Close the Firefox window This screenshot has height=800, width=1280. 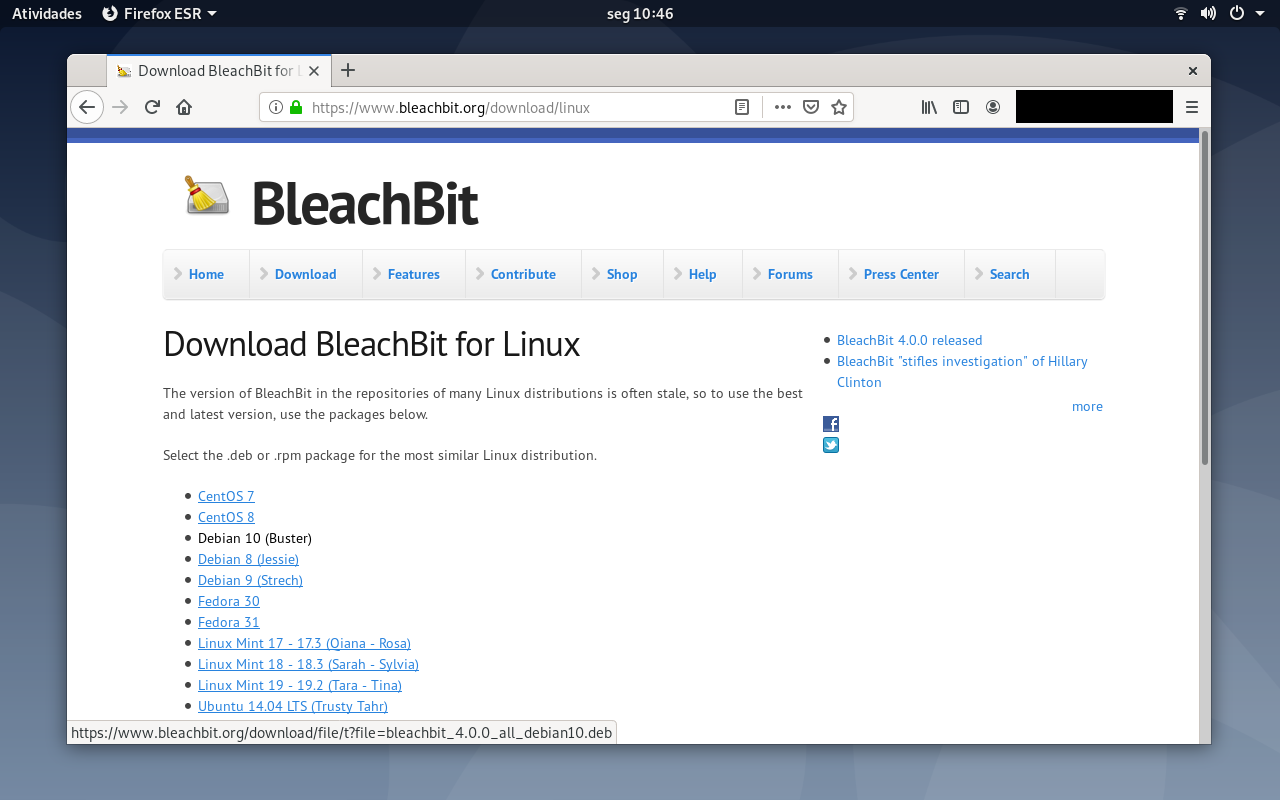tap(1192, 71)
